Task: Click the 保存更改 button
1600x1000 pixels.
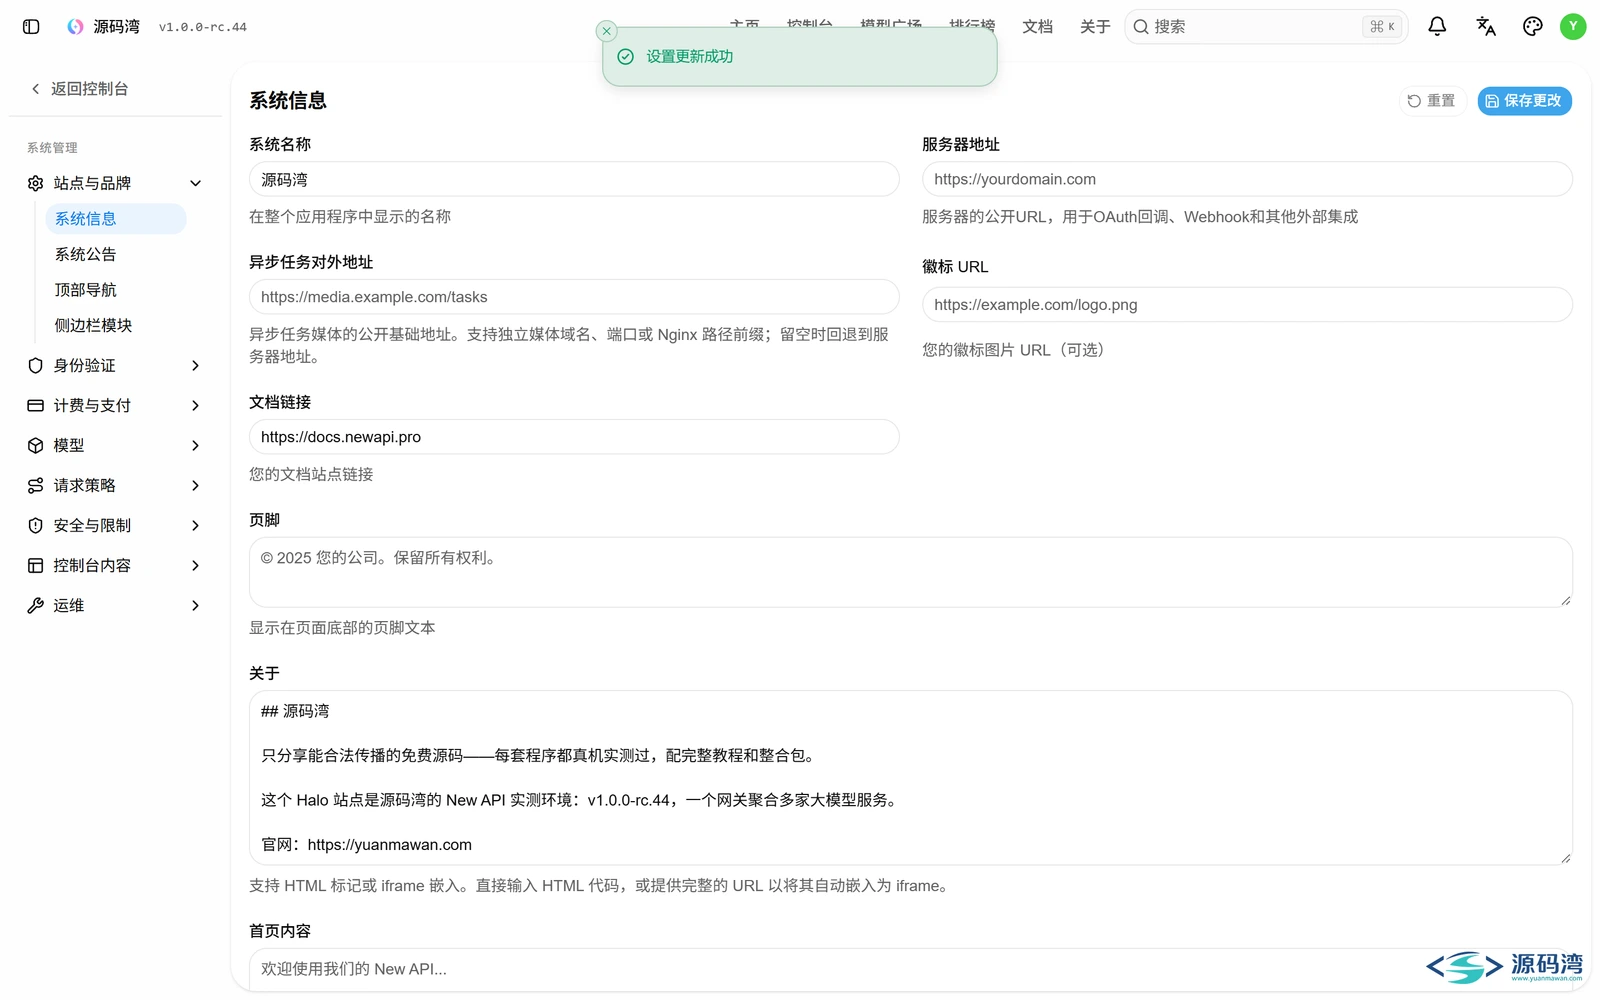Action: click(x=1525, y=101)
